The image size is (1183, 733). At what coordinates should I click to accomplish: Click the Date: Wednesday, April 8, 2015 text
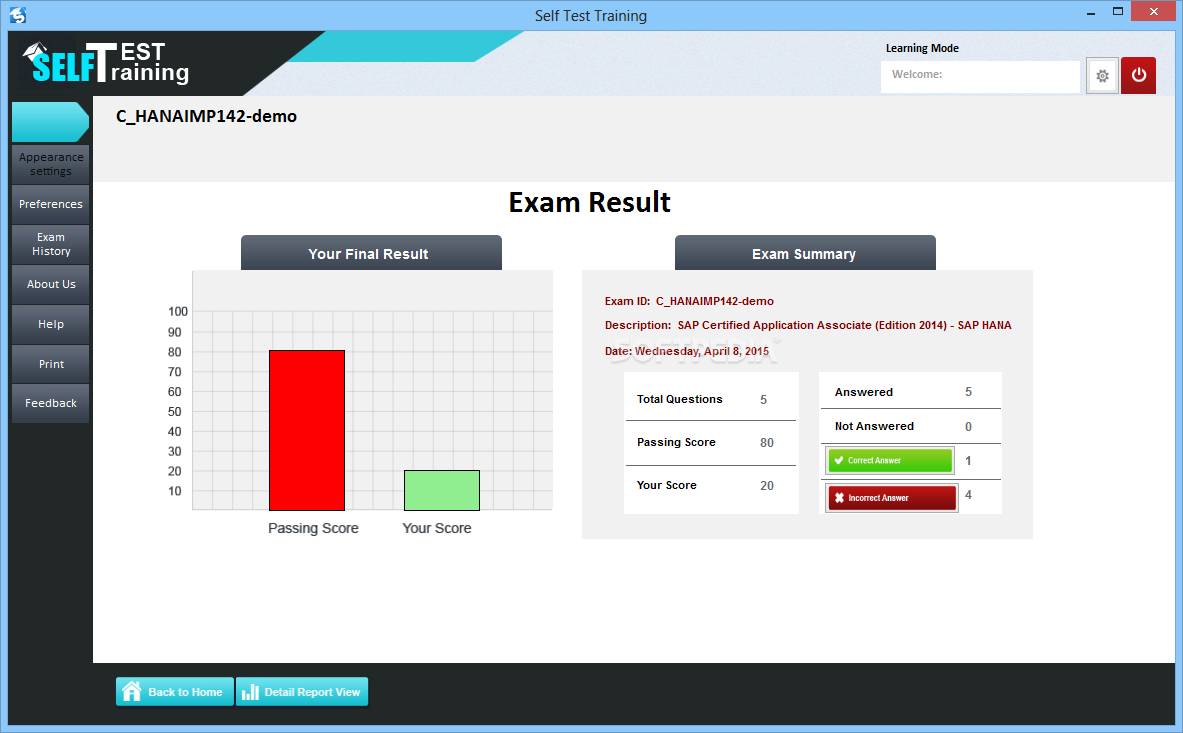(x=687, y=351)
